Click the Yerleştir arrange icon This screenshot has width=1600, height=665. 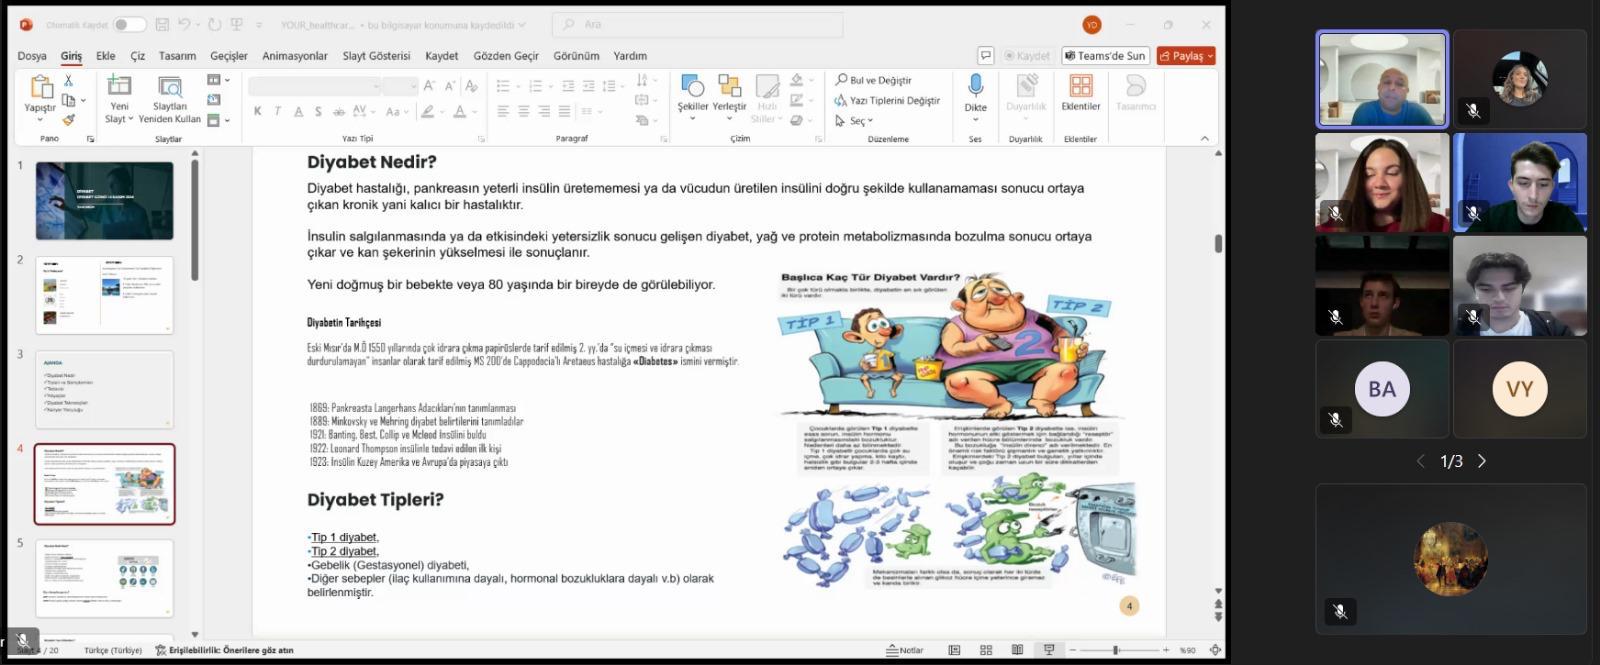(729, 88)
